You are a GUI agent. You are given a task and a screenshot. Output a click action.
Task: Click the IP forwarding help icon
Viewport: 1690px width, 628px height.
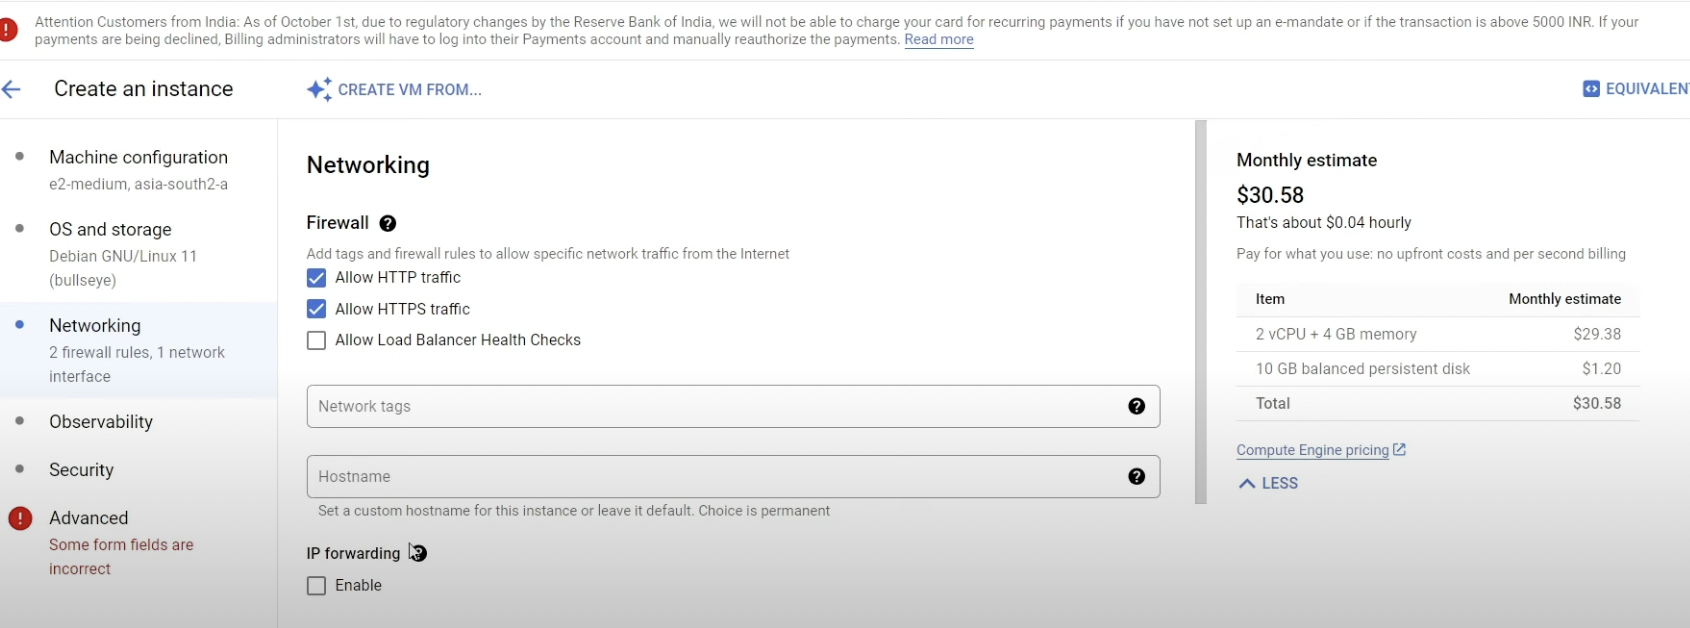(418, 553)
